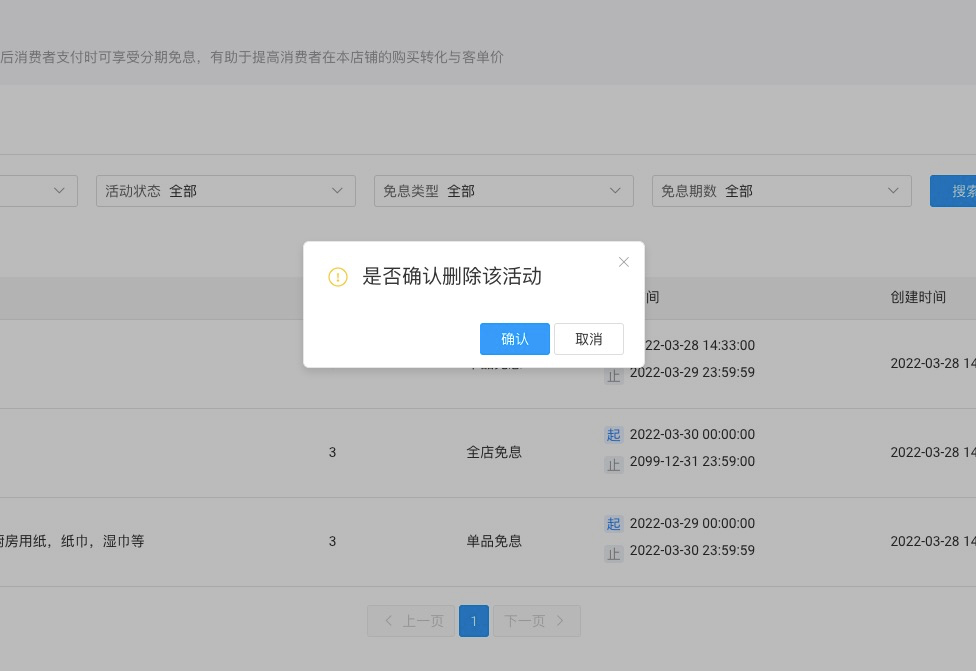Open the 免息期数 selector
The height and width of the screenshot is (671, 976).
[781, 190]
